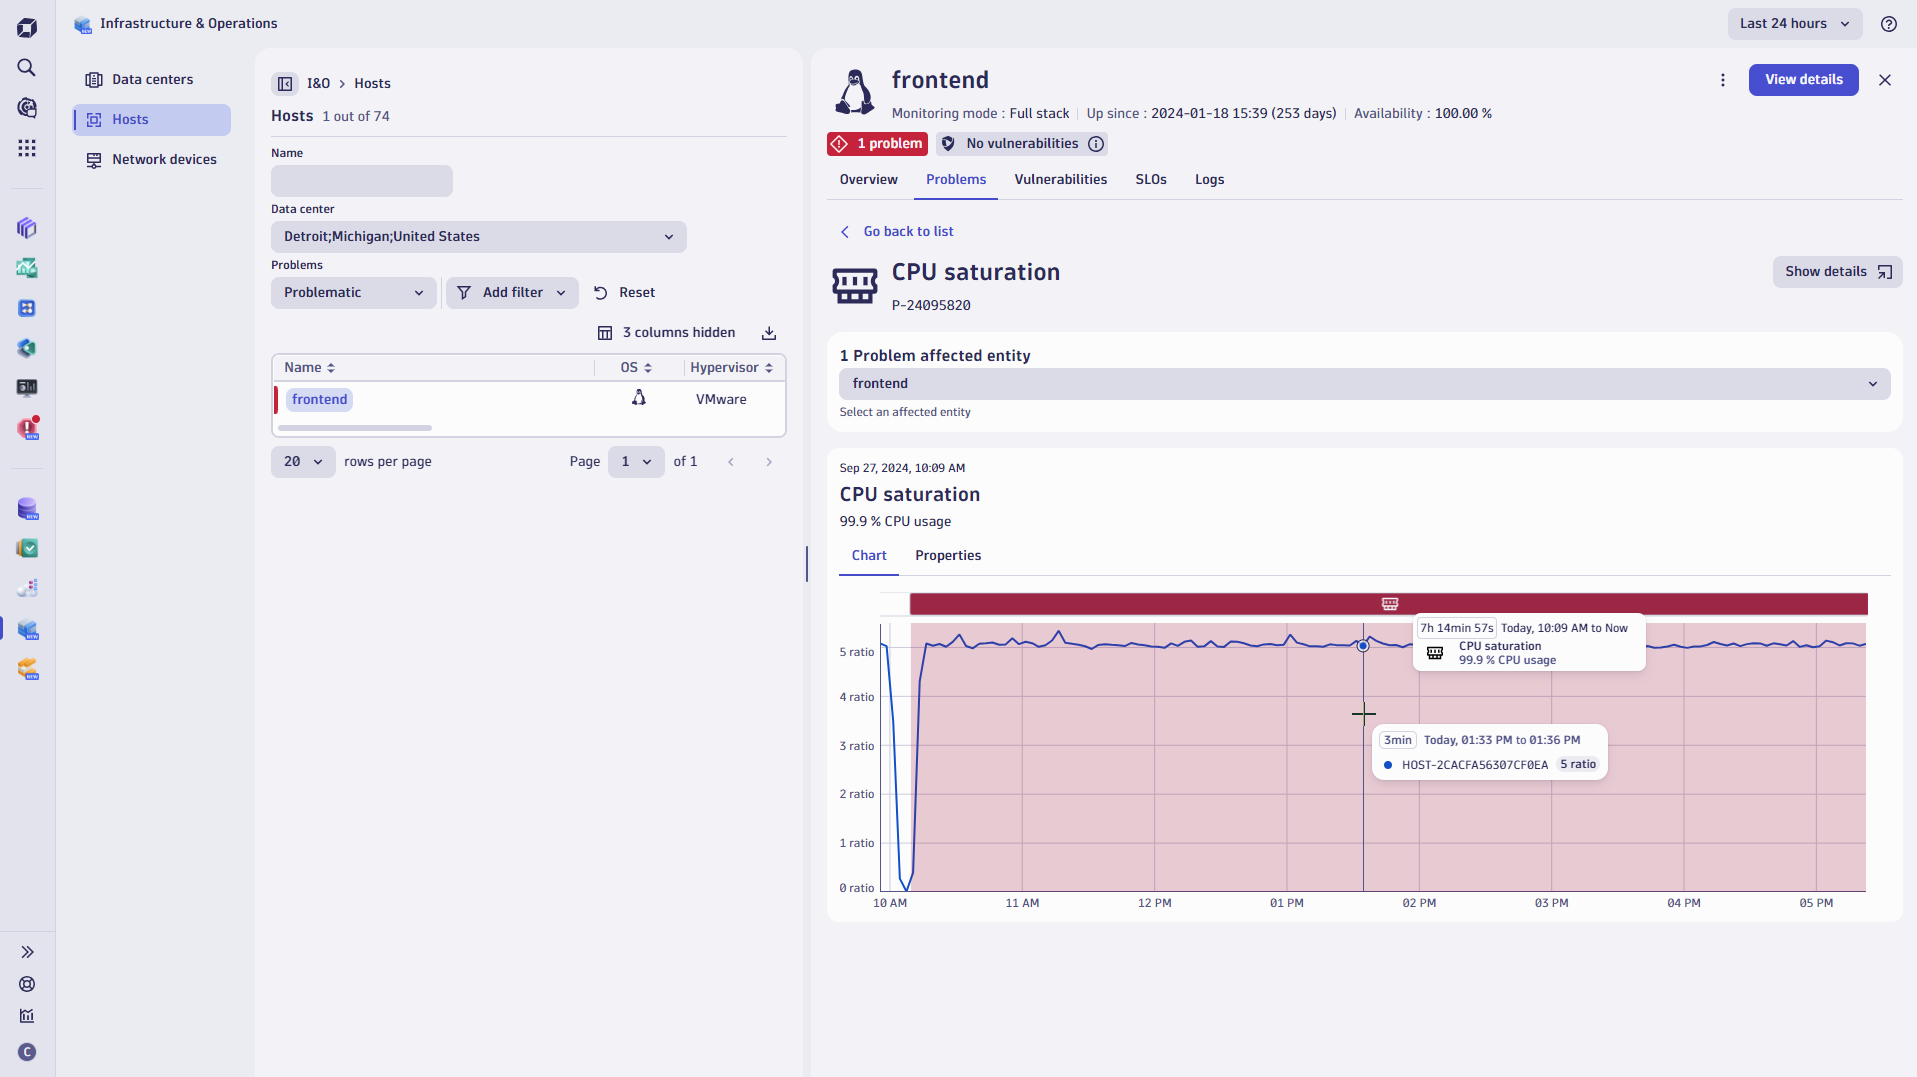
Task: Click the View details button
Action: click(1803, 80)
